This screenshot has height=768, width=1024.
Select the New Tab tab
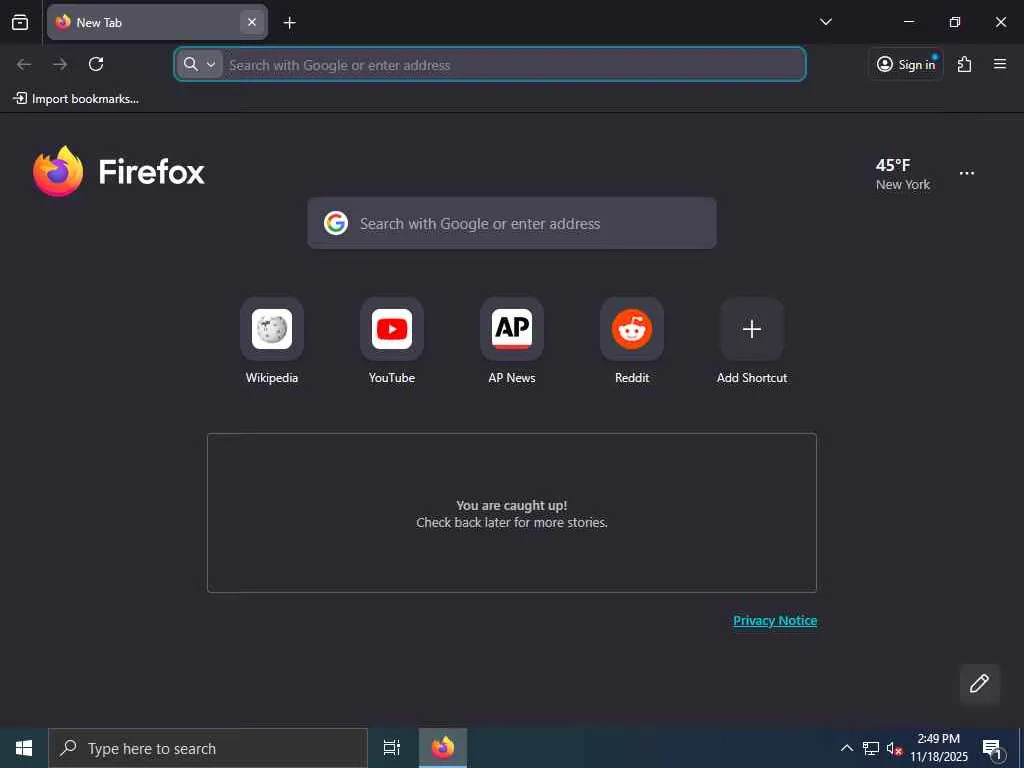tap(157, 22)
